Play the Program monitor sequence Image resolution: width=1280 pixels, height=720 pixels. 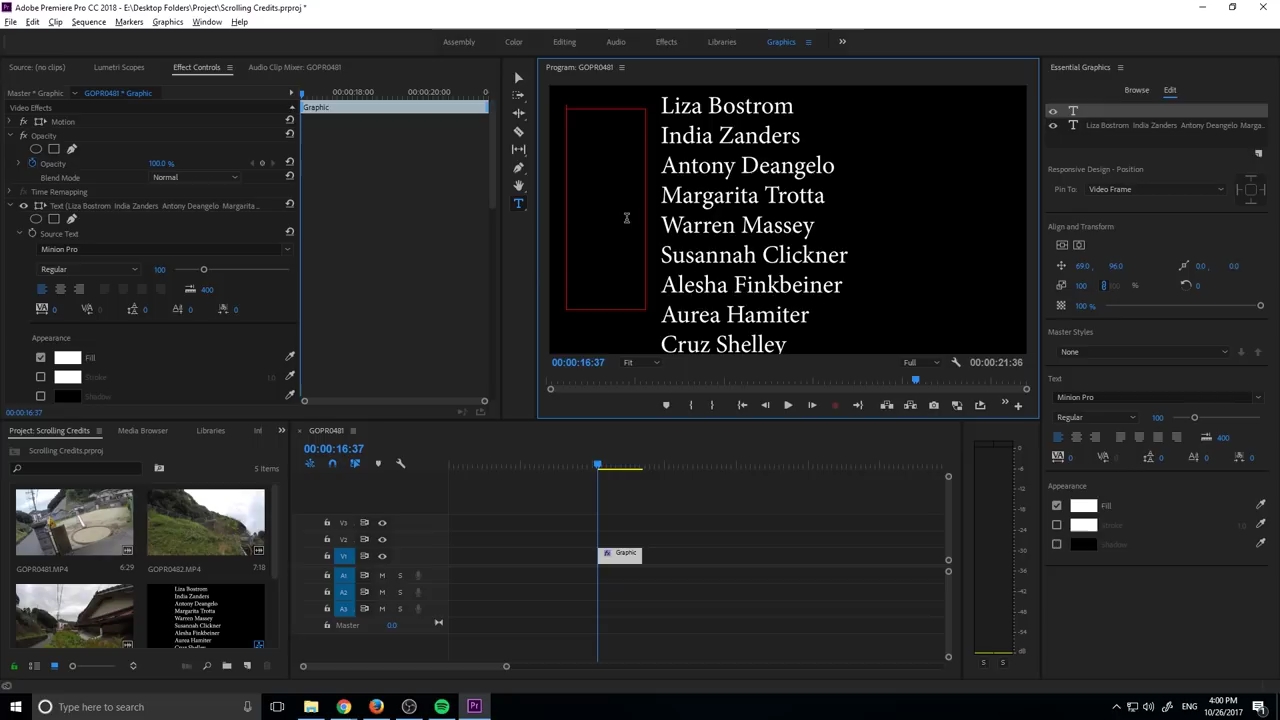coord(787,405)
